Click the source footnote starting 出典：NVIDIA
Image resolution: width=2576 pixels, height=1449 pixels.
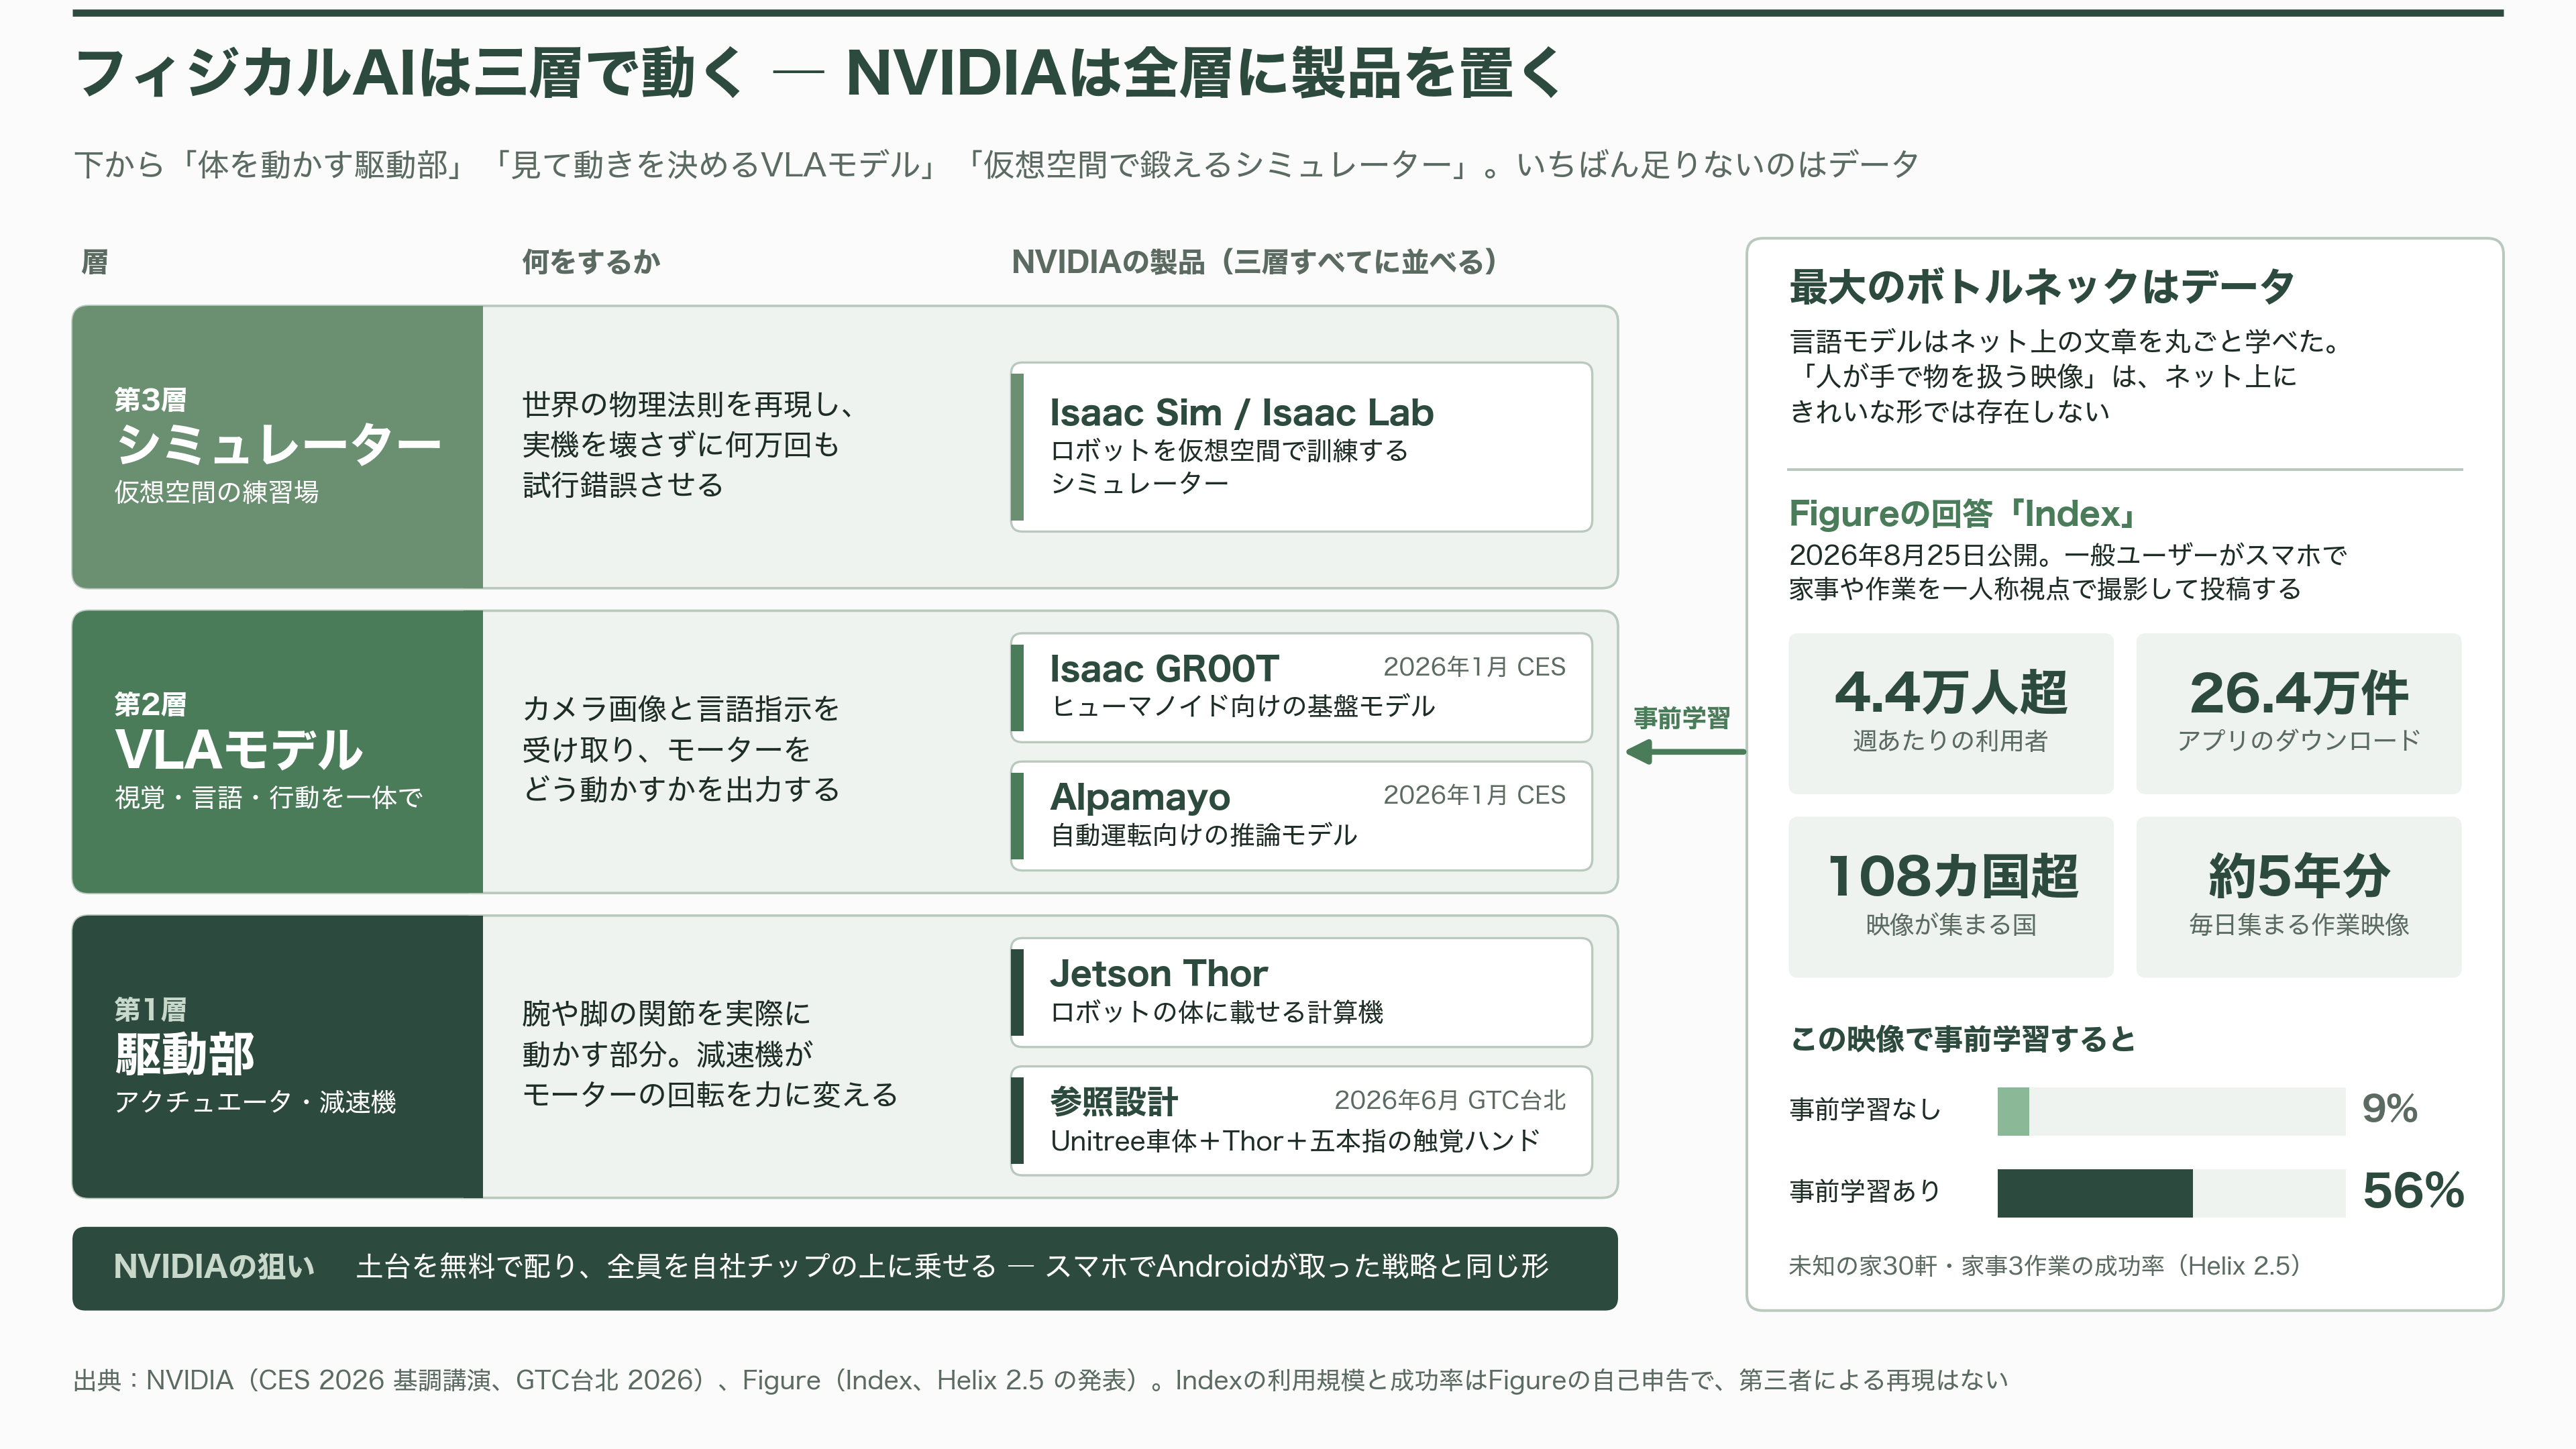coord(1040,1381)
